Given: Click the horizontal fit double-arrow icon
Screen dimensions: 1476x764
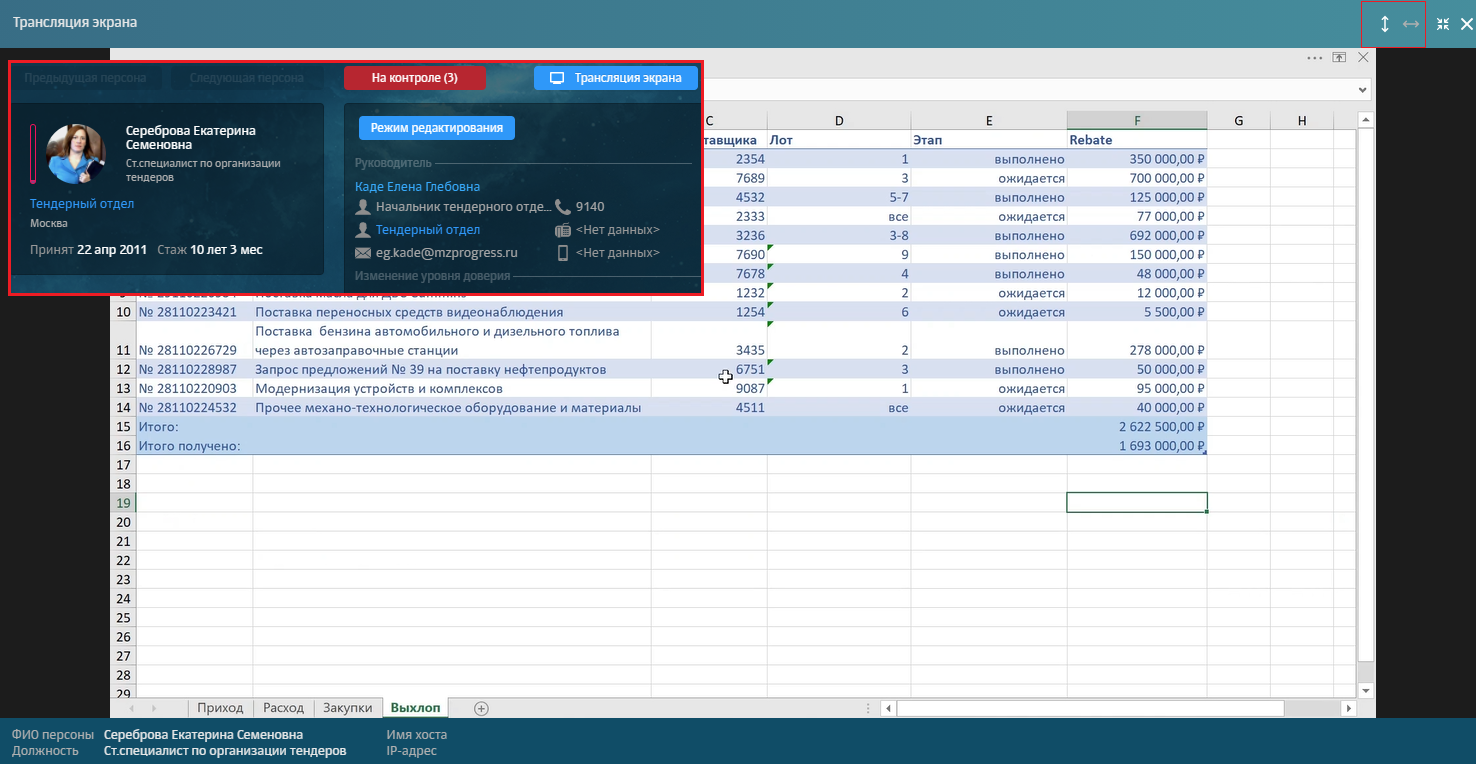Looking at the screenshot, I should pos(1411,24).
